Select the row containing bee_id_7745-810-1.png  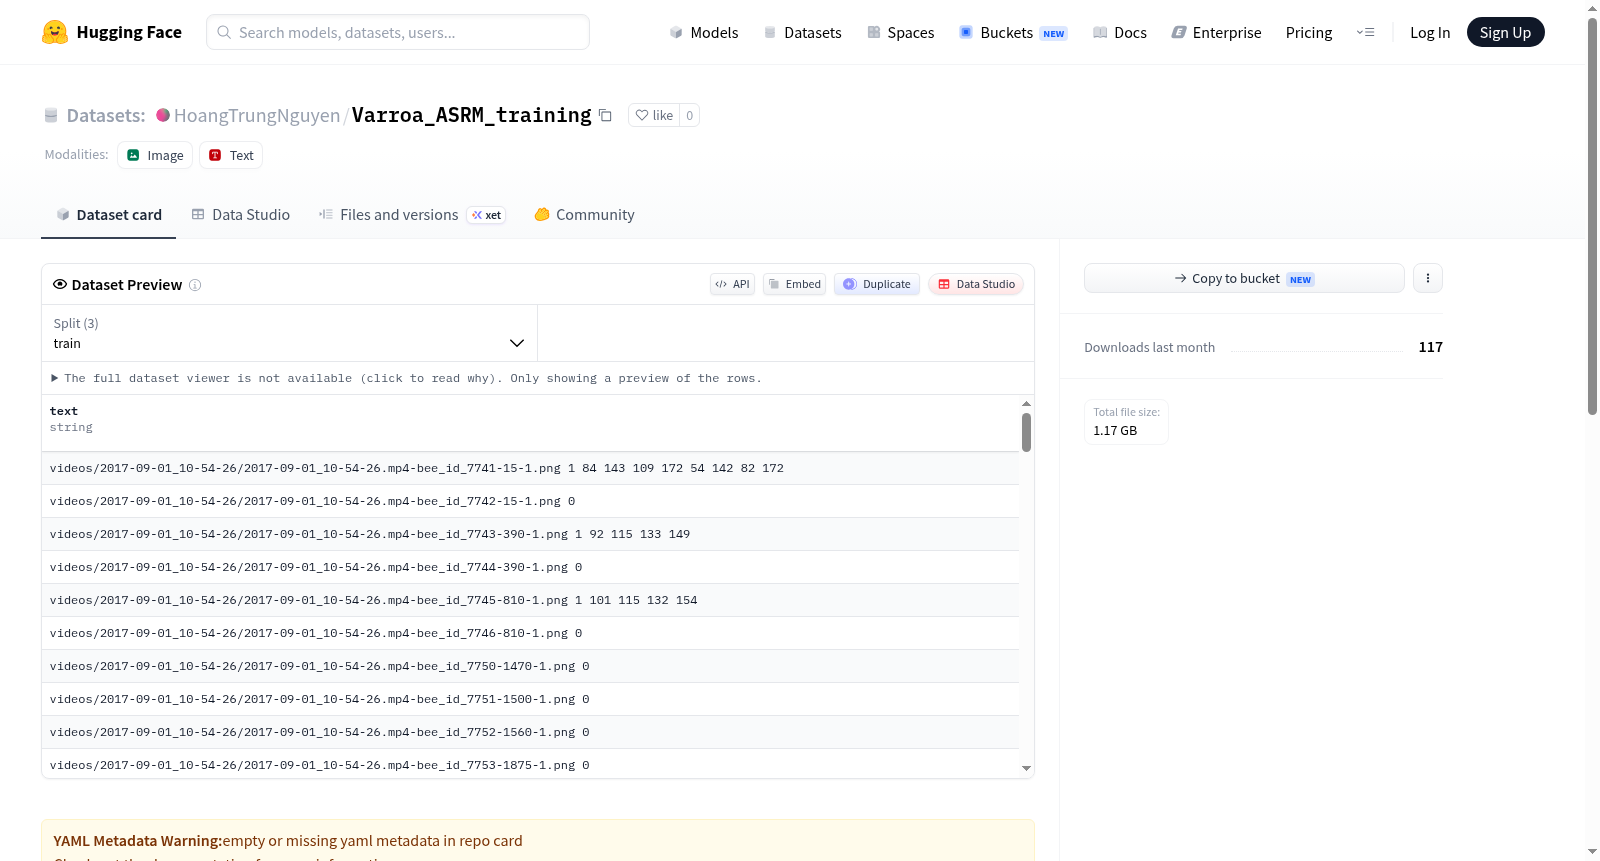click(x=530, y=600)
